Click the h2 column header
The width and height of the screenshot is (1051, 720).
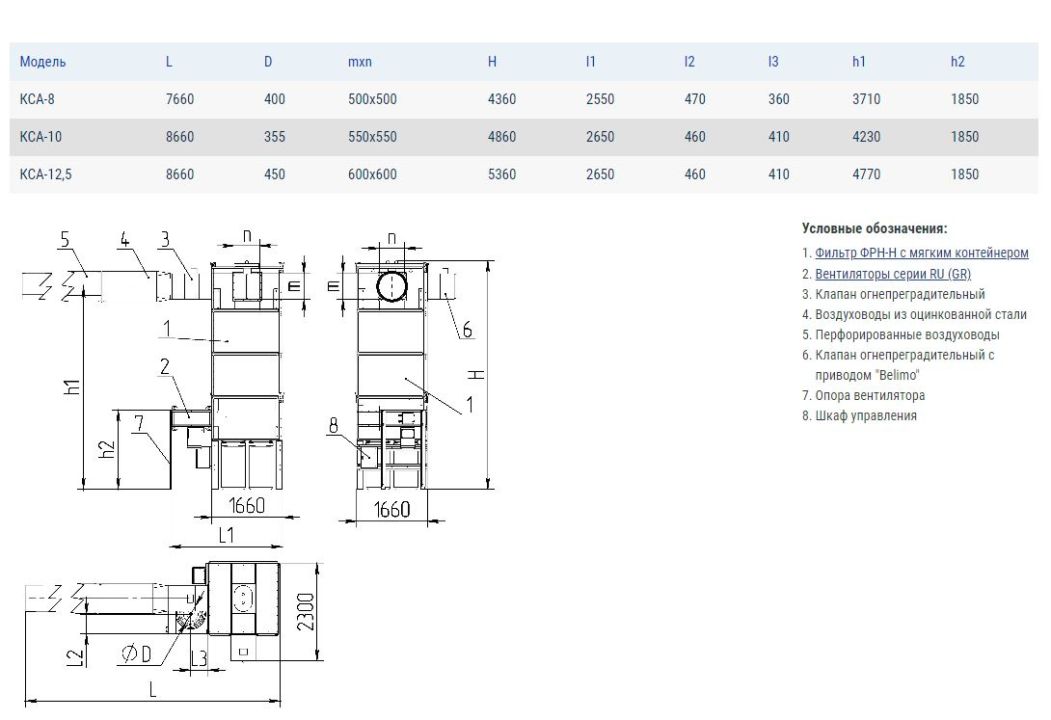click(x=957, y=62)
